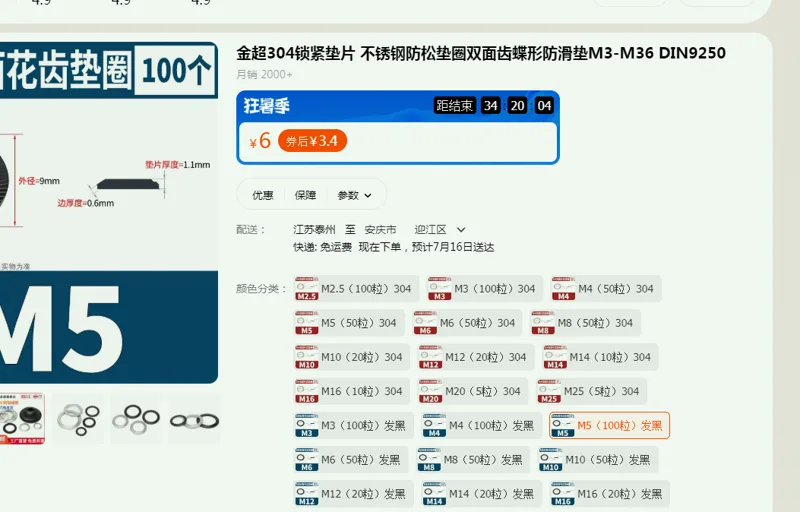This screenshot has height=512, width=800.
Task: Click the 快递: 免运费 shipping text
Action: [x=322, y=247]
